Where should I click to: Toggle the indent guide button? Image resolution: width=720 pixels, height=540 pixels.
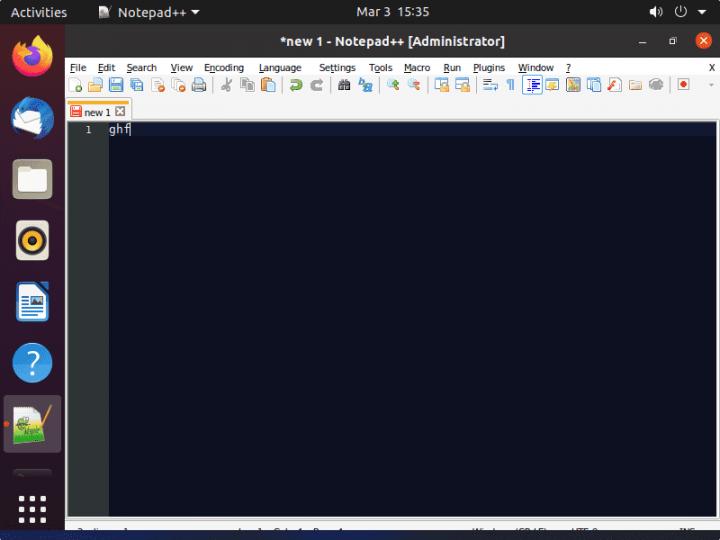coord(532,85)
